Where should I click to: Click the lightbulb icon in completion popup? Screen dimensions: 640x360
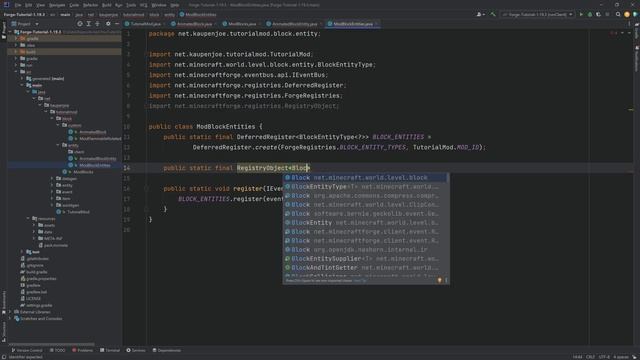click(x=440, y=280)
